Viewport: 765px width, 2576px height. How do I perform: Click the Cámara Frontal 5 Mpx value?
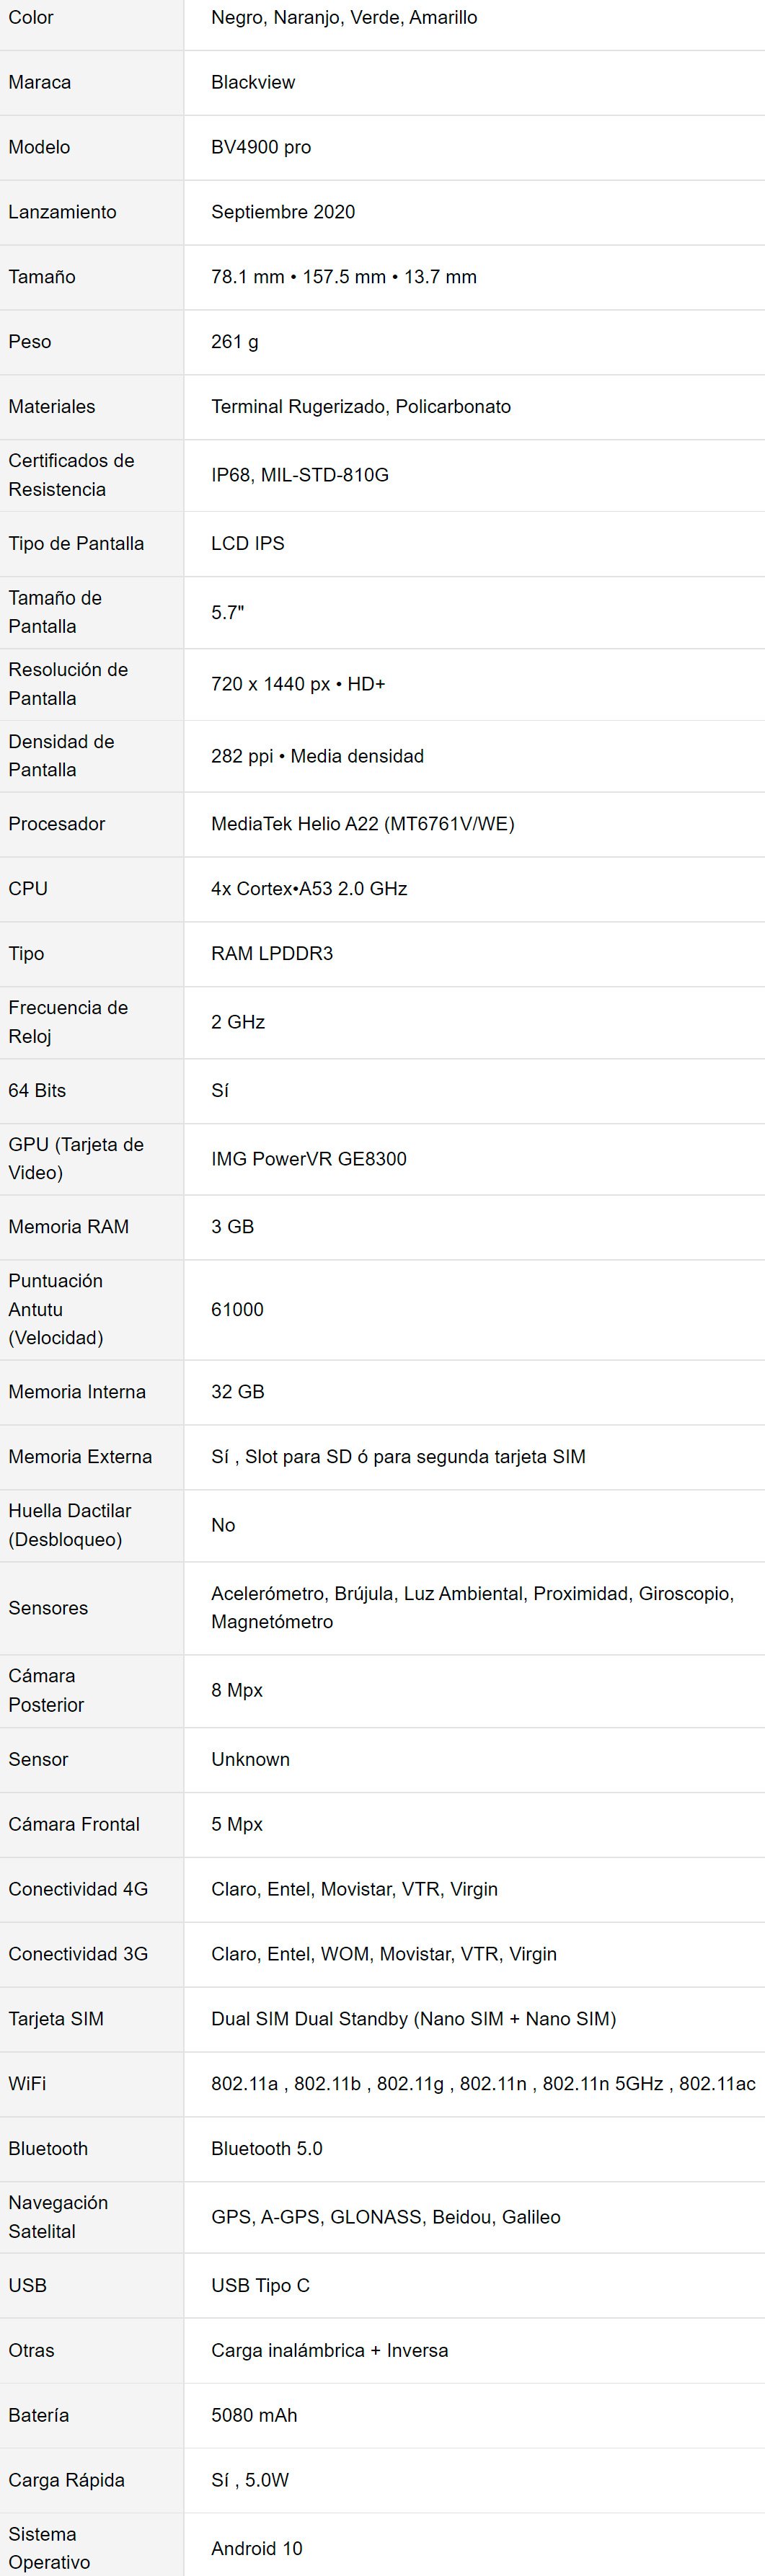pyautogui.click(x=237, y=1824)
